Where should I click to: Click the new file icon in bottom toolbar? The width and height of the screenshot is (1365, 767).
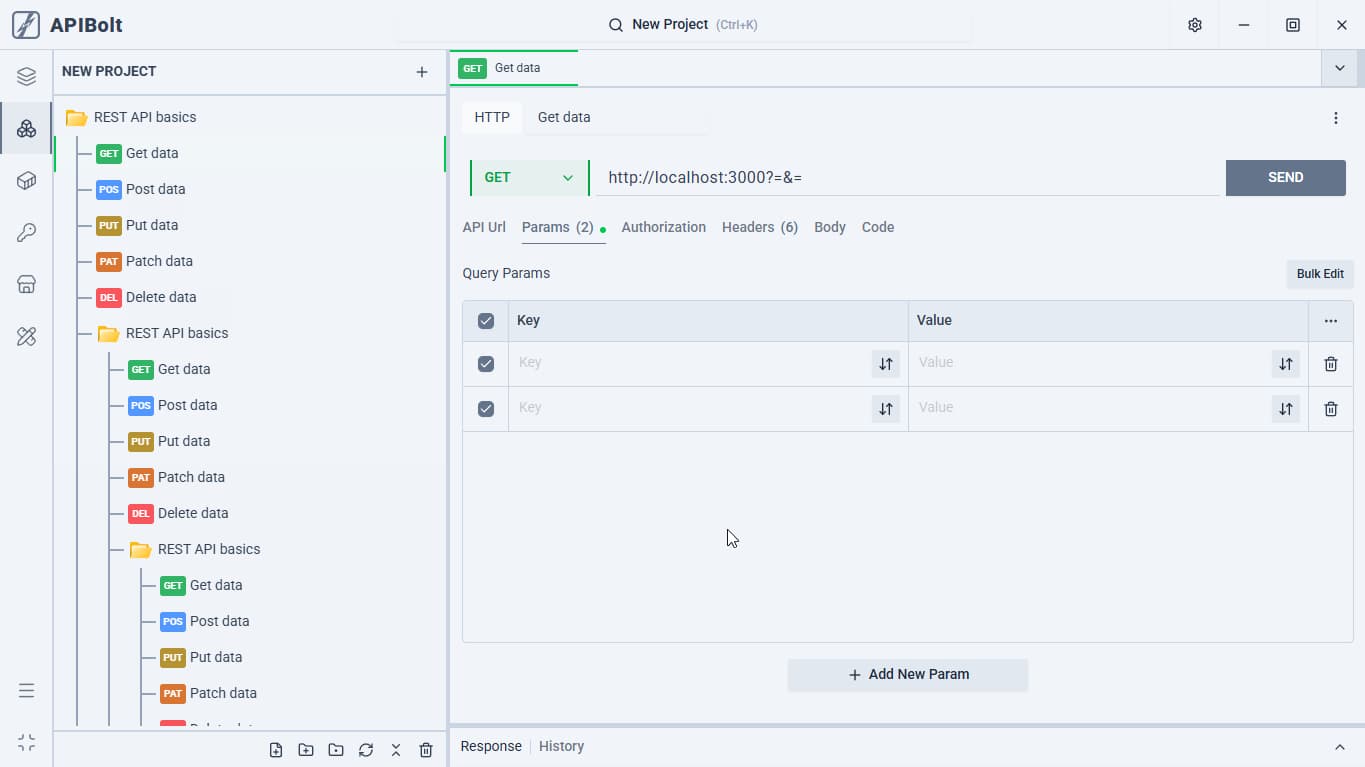[x=276, y=750]
